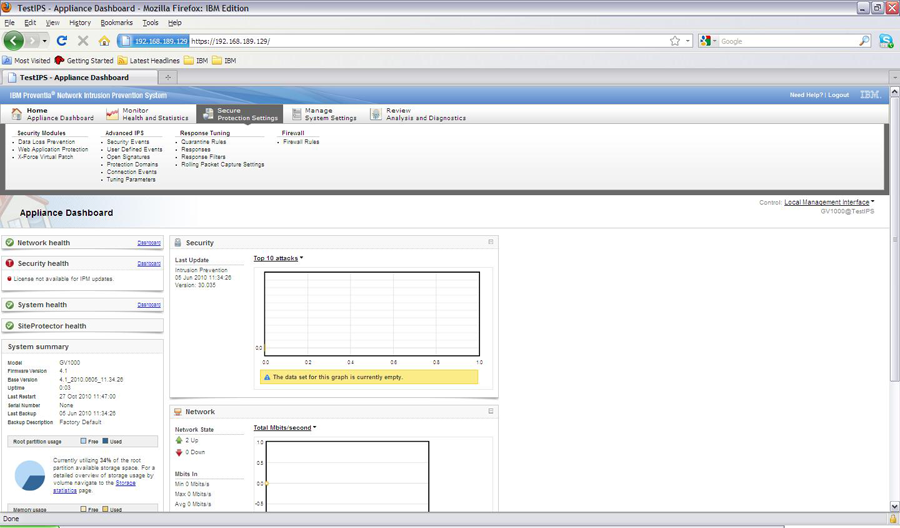Reload the page with the refresh icon
900x528 pixels.
[61, 41]
